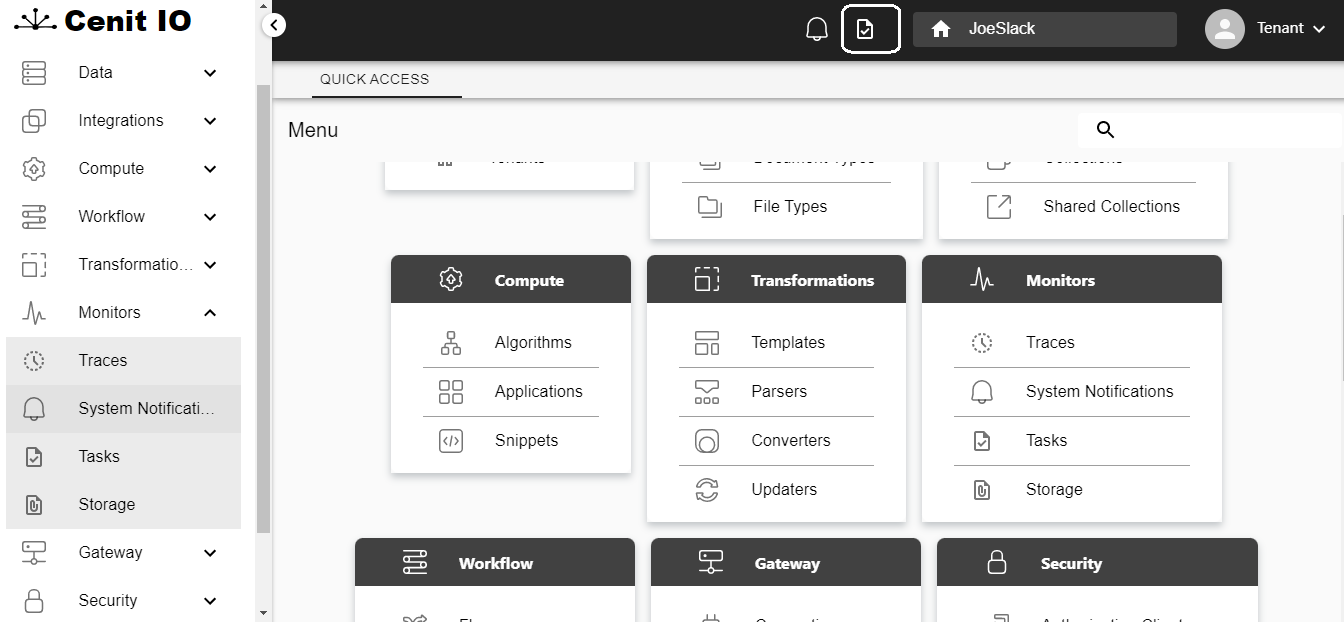Screen dimensions: 1344x622
Task: Click the Algorithms icon in Compute card
Action: pyautogui.click(x=451, y=342)
